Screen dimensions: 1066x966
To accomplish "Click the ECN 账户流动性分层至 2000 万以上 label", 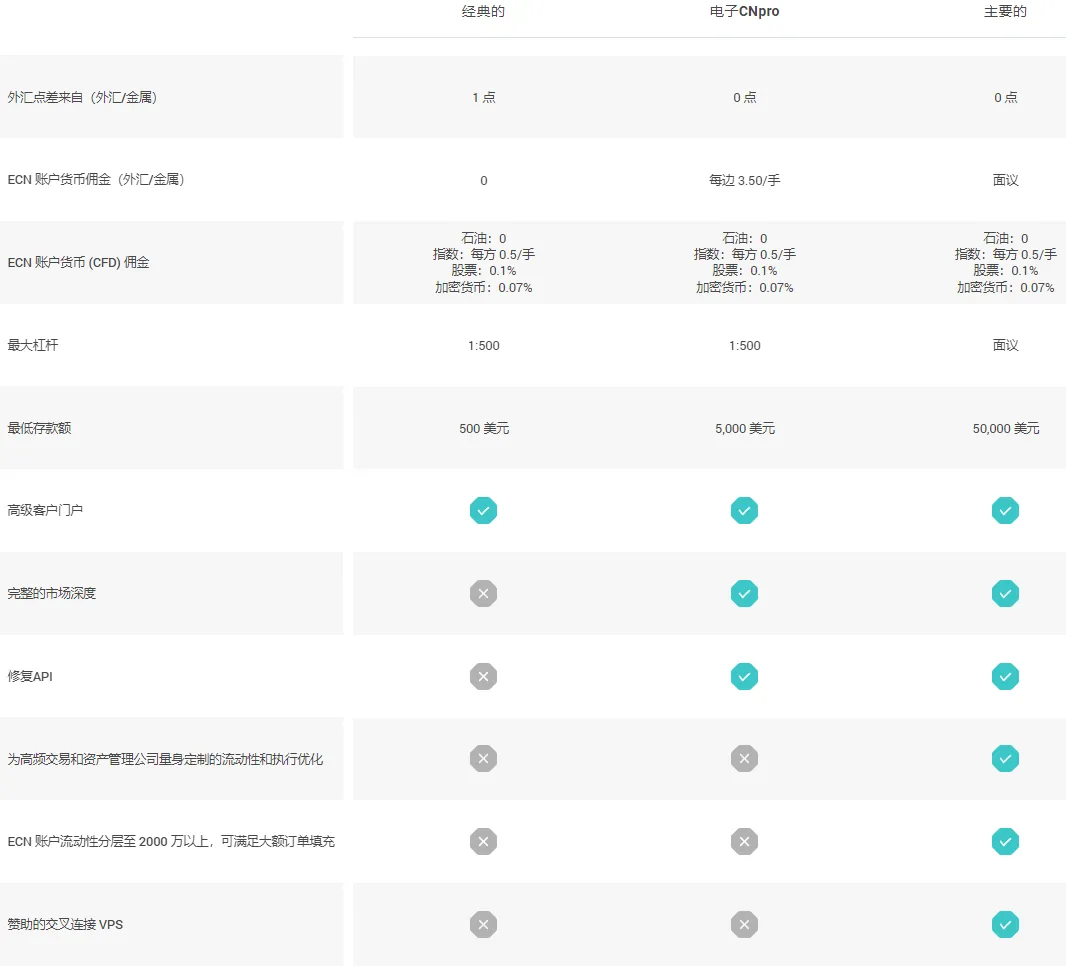I will coord(171,842).
